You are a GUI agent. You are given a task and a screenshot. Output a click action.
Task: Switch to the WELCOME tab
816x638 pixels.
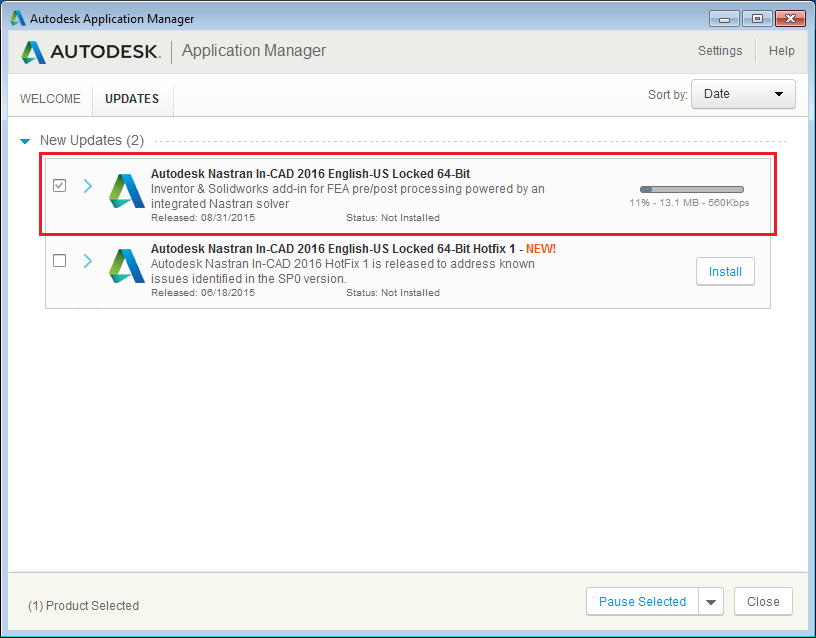pyautogui.click(x=50, y=99)
